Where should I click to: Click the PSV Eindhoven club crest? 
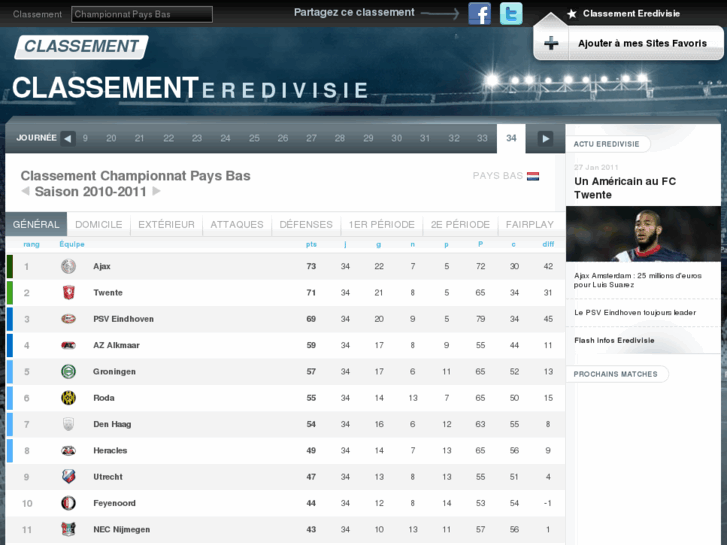(x=68, y=319)
